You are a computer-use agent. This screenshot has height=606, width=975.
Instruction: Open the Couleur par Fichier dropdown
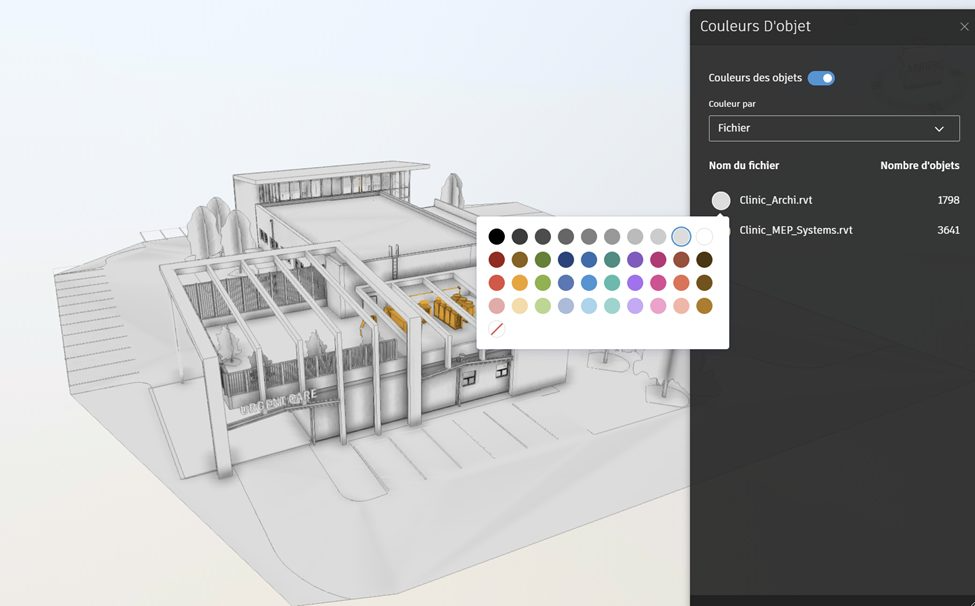pos(833,128)
